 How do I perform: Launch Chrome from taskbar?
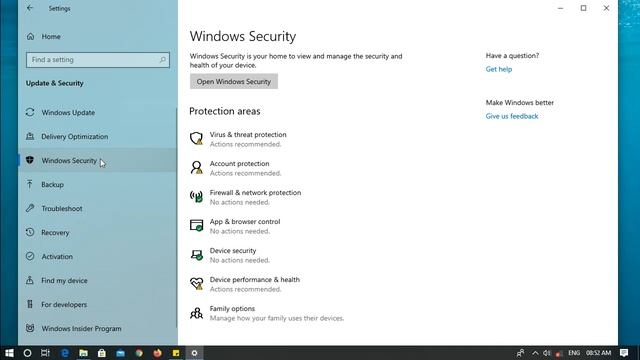pos(139,353)
